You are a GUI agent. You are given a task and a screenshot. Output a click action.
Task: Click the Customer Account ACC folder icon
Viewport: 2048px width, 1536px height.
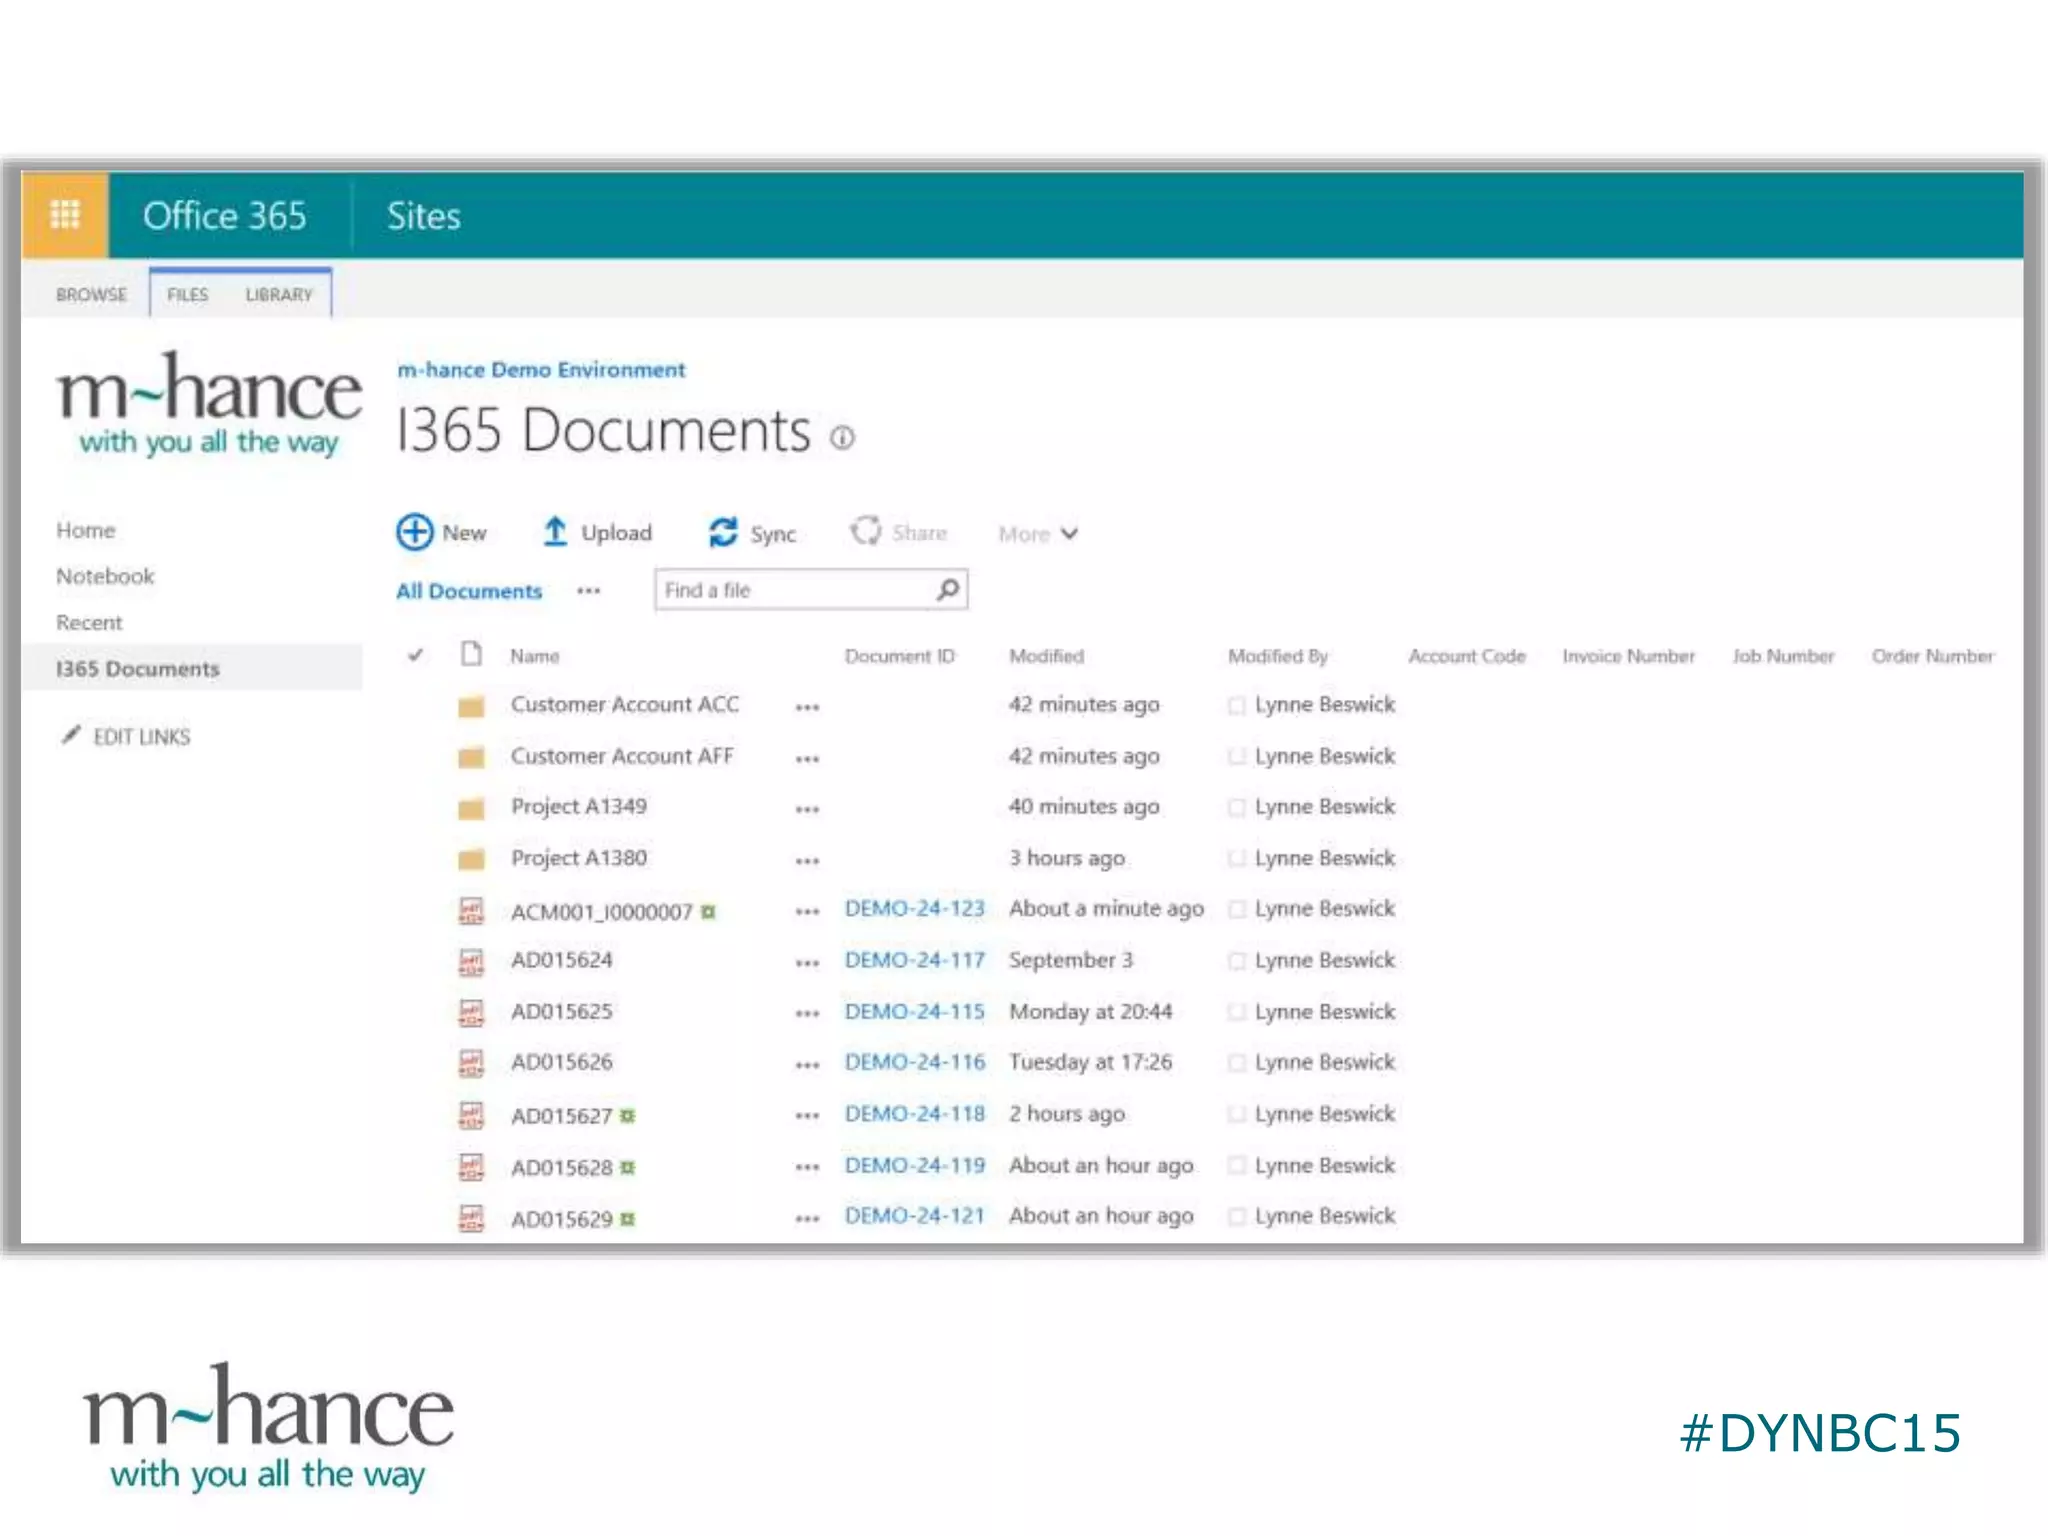coord(471,706)
